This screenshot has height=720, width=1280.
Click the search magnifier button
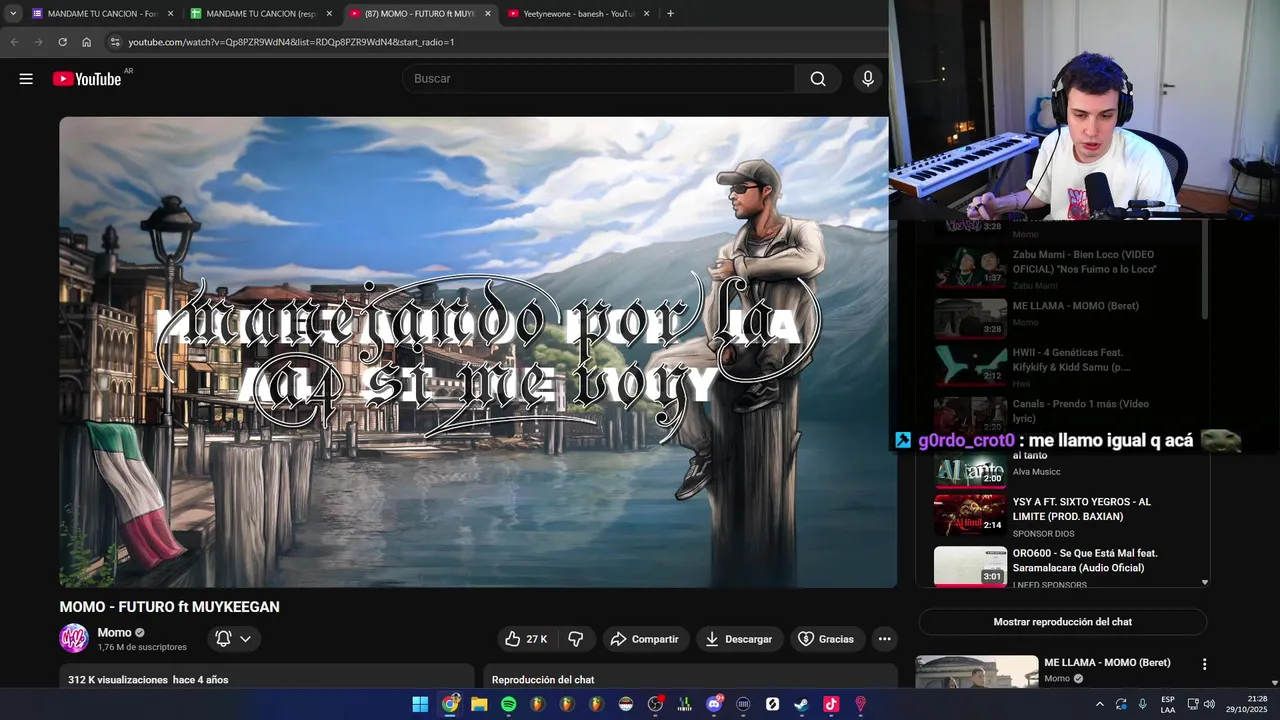click(818, 79)
